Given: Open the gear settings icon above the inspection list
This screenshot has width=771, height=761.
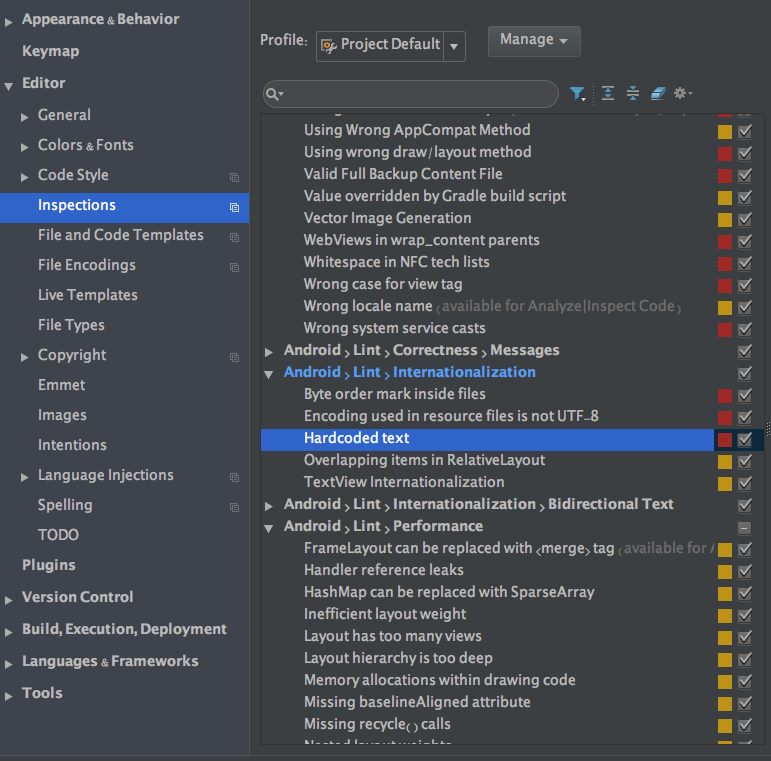Looking at the screenshot, I should click(682, 94).
